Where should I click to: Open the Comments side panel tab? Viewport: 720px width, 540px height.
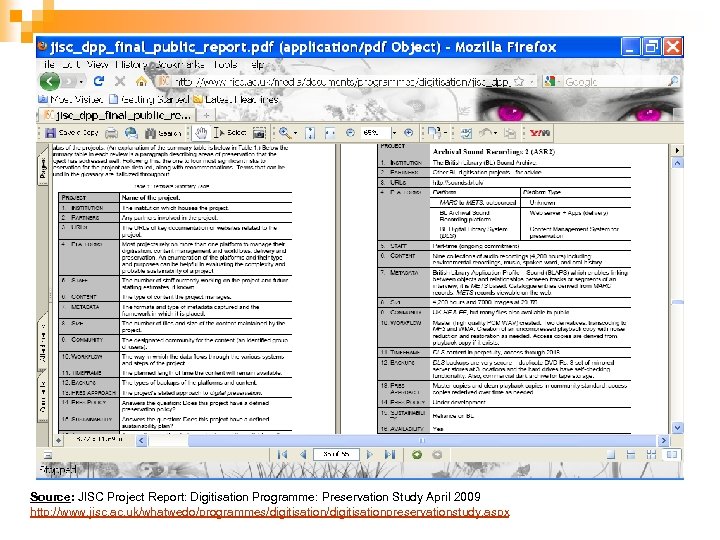(43, 397)
